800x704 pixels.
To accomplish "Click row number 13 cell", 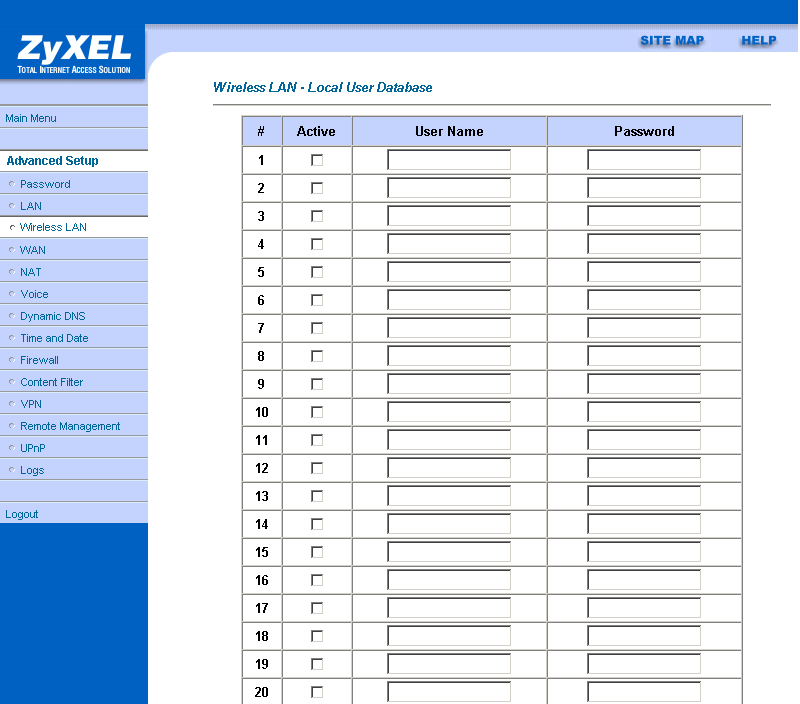I will point(262,496).
